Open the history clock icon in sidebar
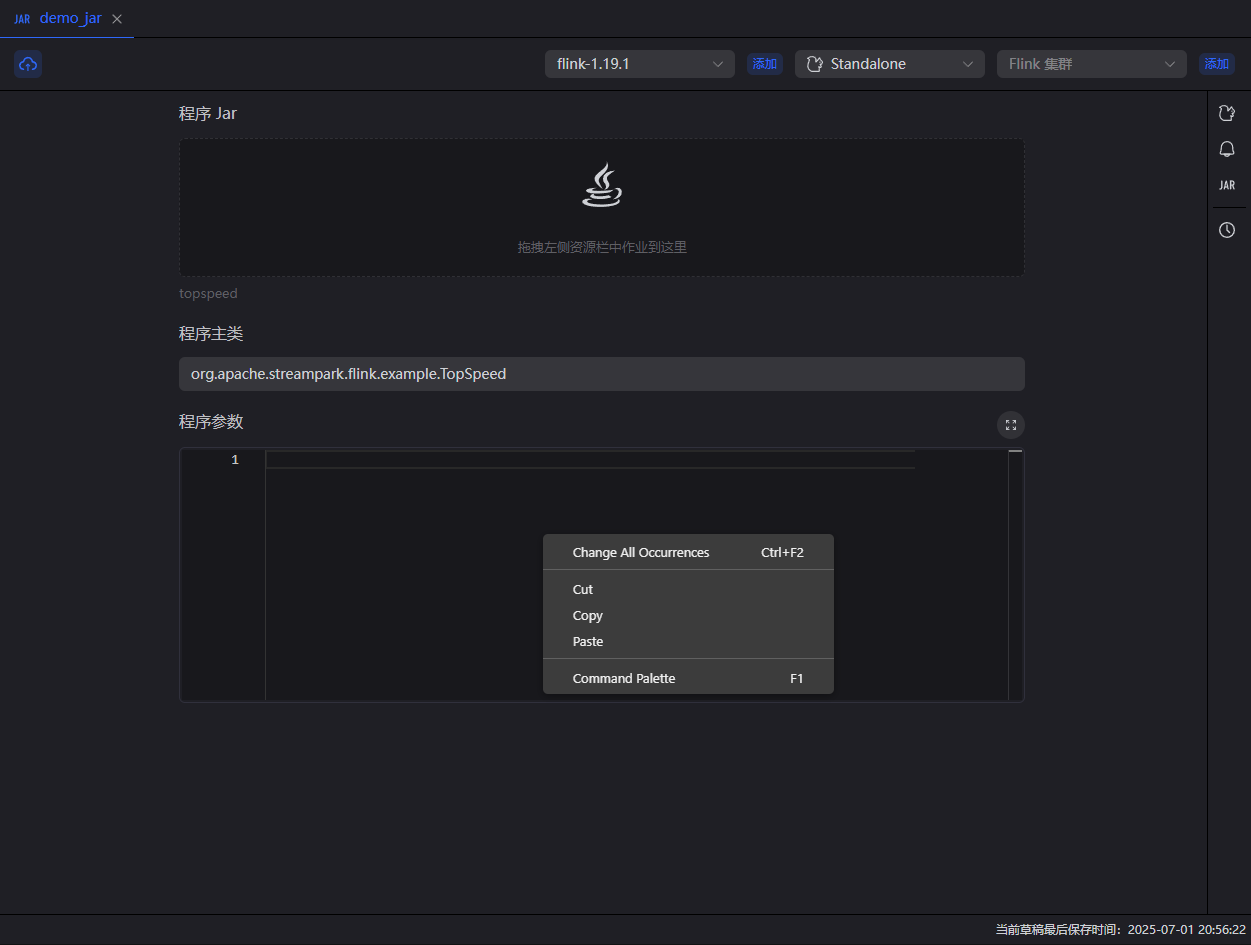The height and width of the screenshot is (945, 1251). click(1227, 230)
